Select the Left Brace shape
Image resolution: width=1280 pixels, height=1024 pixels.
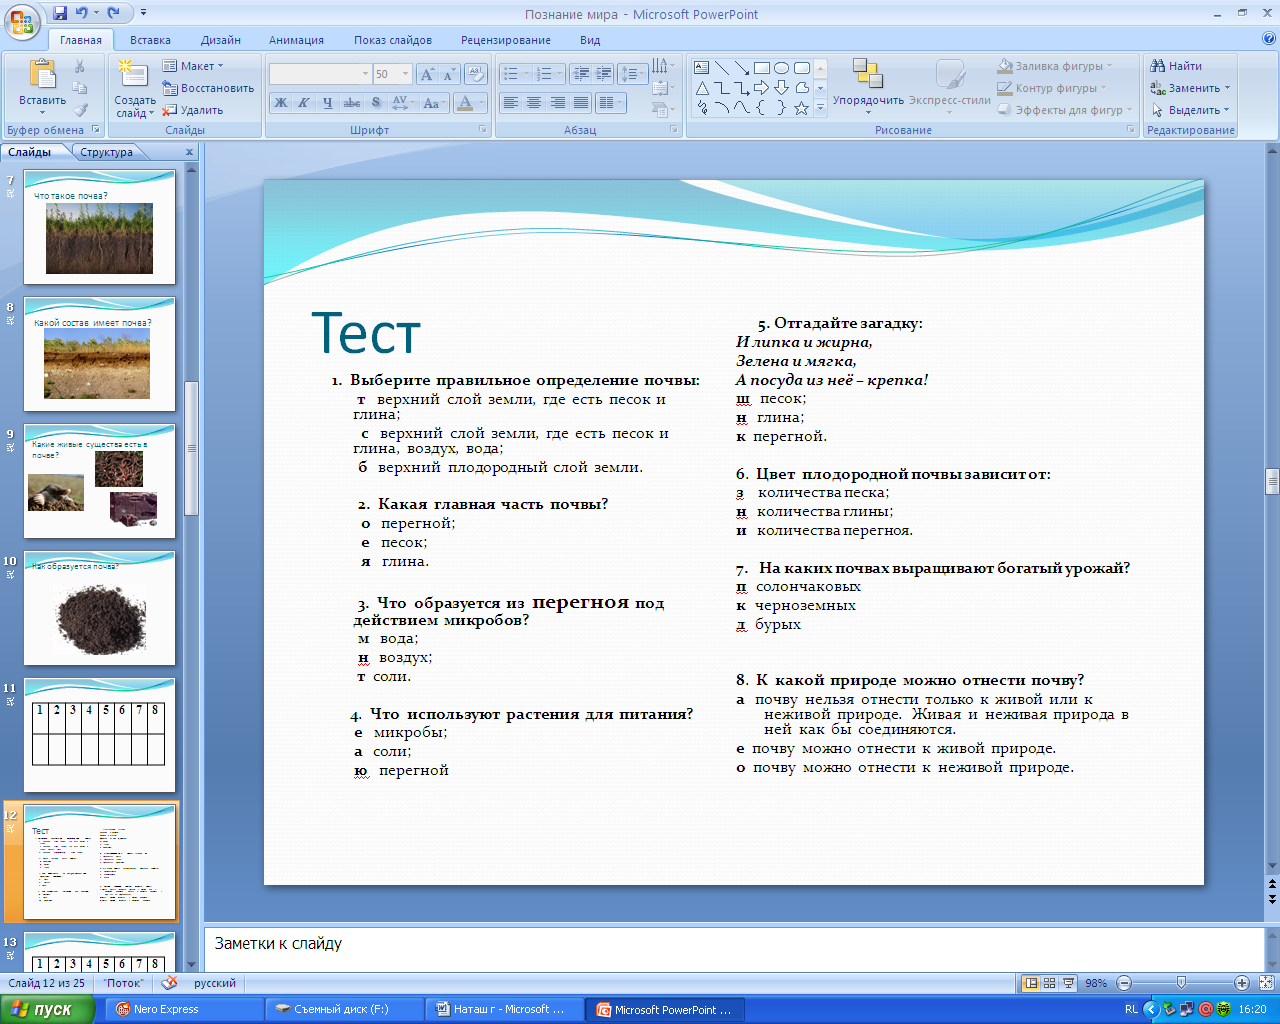tap(762, 108)
